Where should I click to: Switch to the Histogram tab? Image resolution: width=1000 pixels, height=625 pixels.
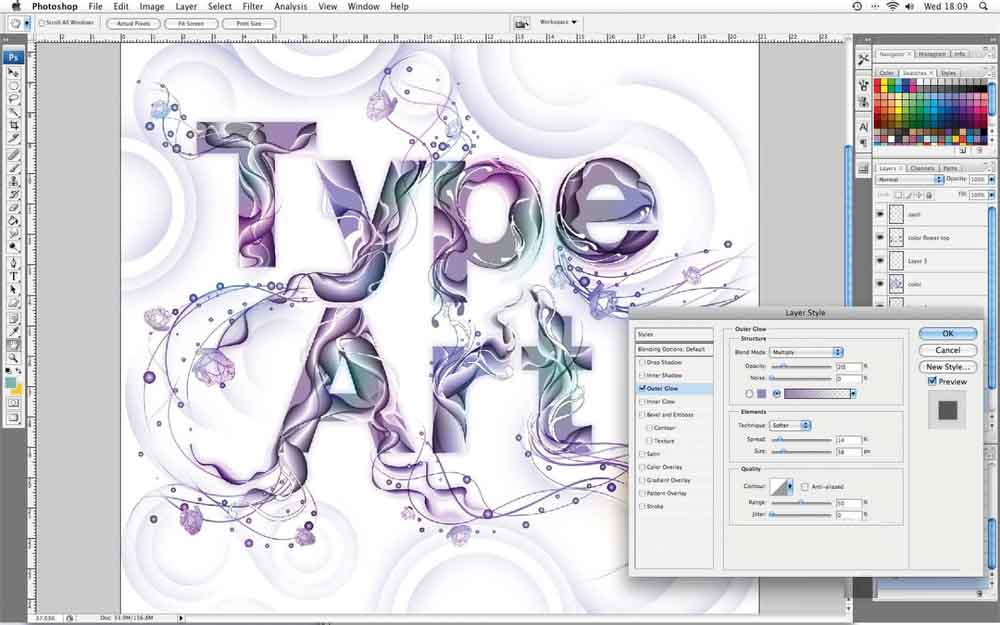(x=932, y=54)
